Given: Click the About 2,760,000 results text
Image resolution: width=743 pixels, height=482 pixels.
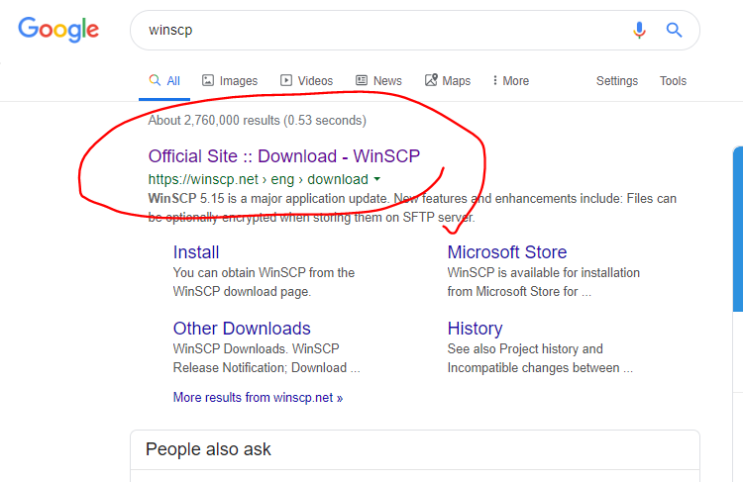Looking at the screenshot, I should [257, 120].
